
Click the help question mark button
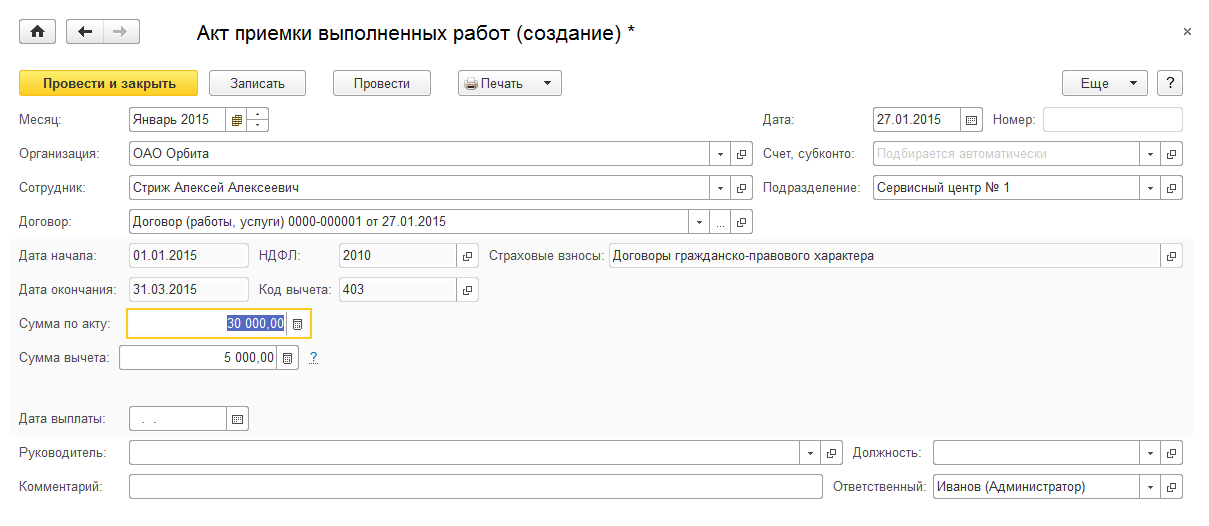pos(1170,84)
